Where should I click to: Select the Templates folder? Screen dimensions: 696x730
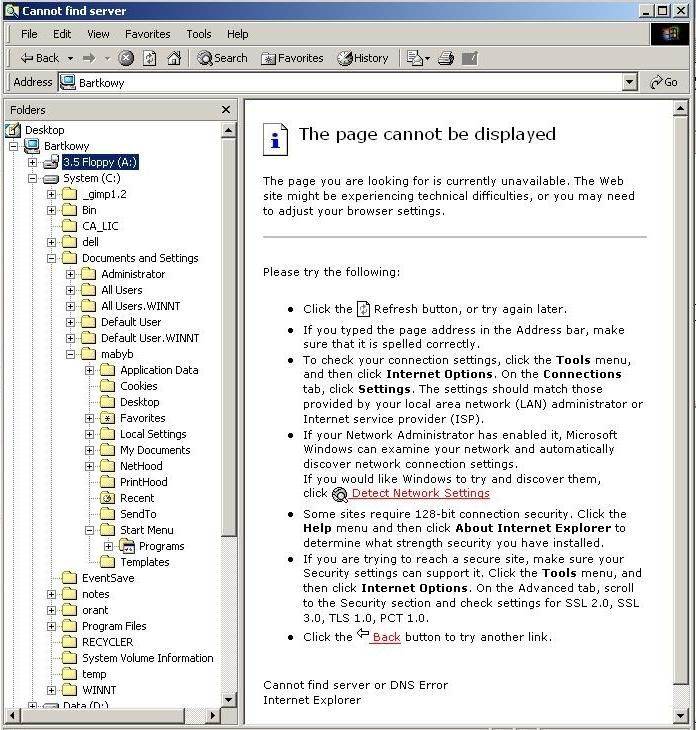[145, 562]
